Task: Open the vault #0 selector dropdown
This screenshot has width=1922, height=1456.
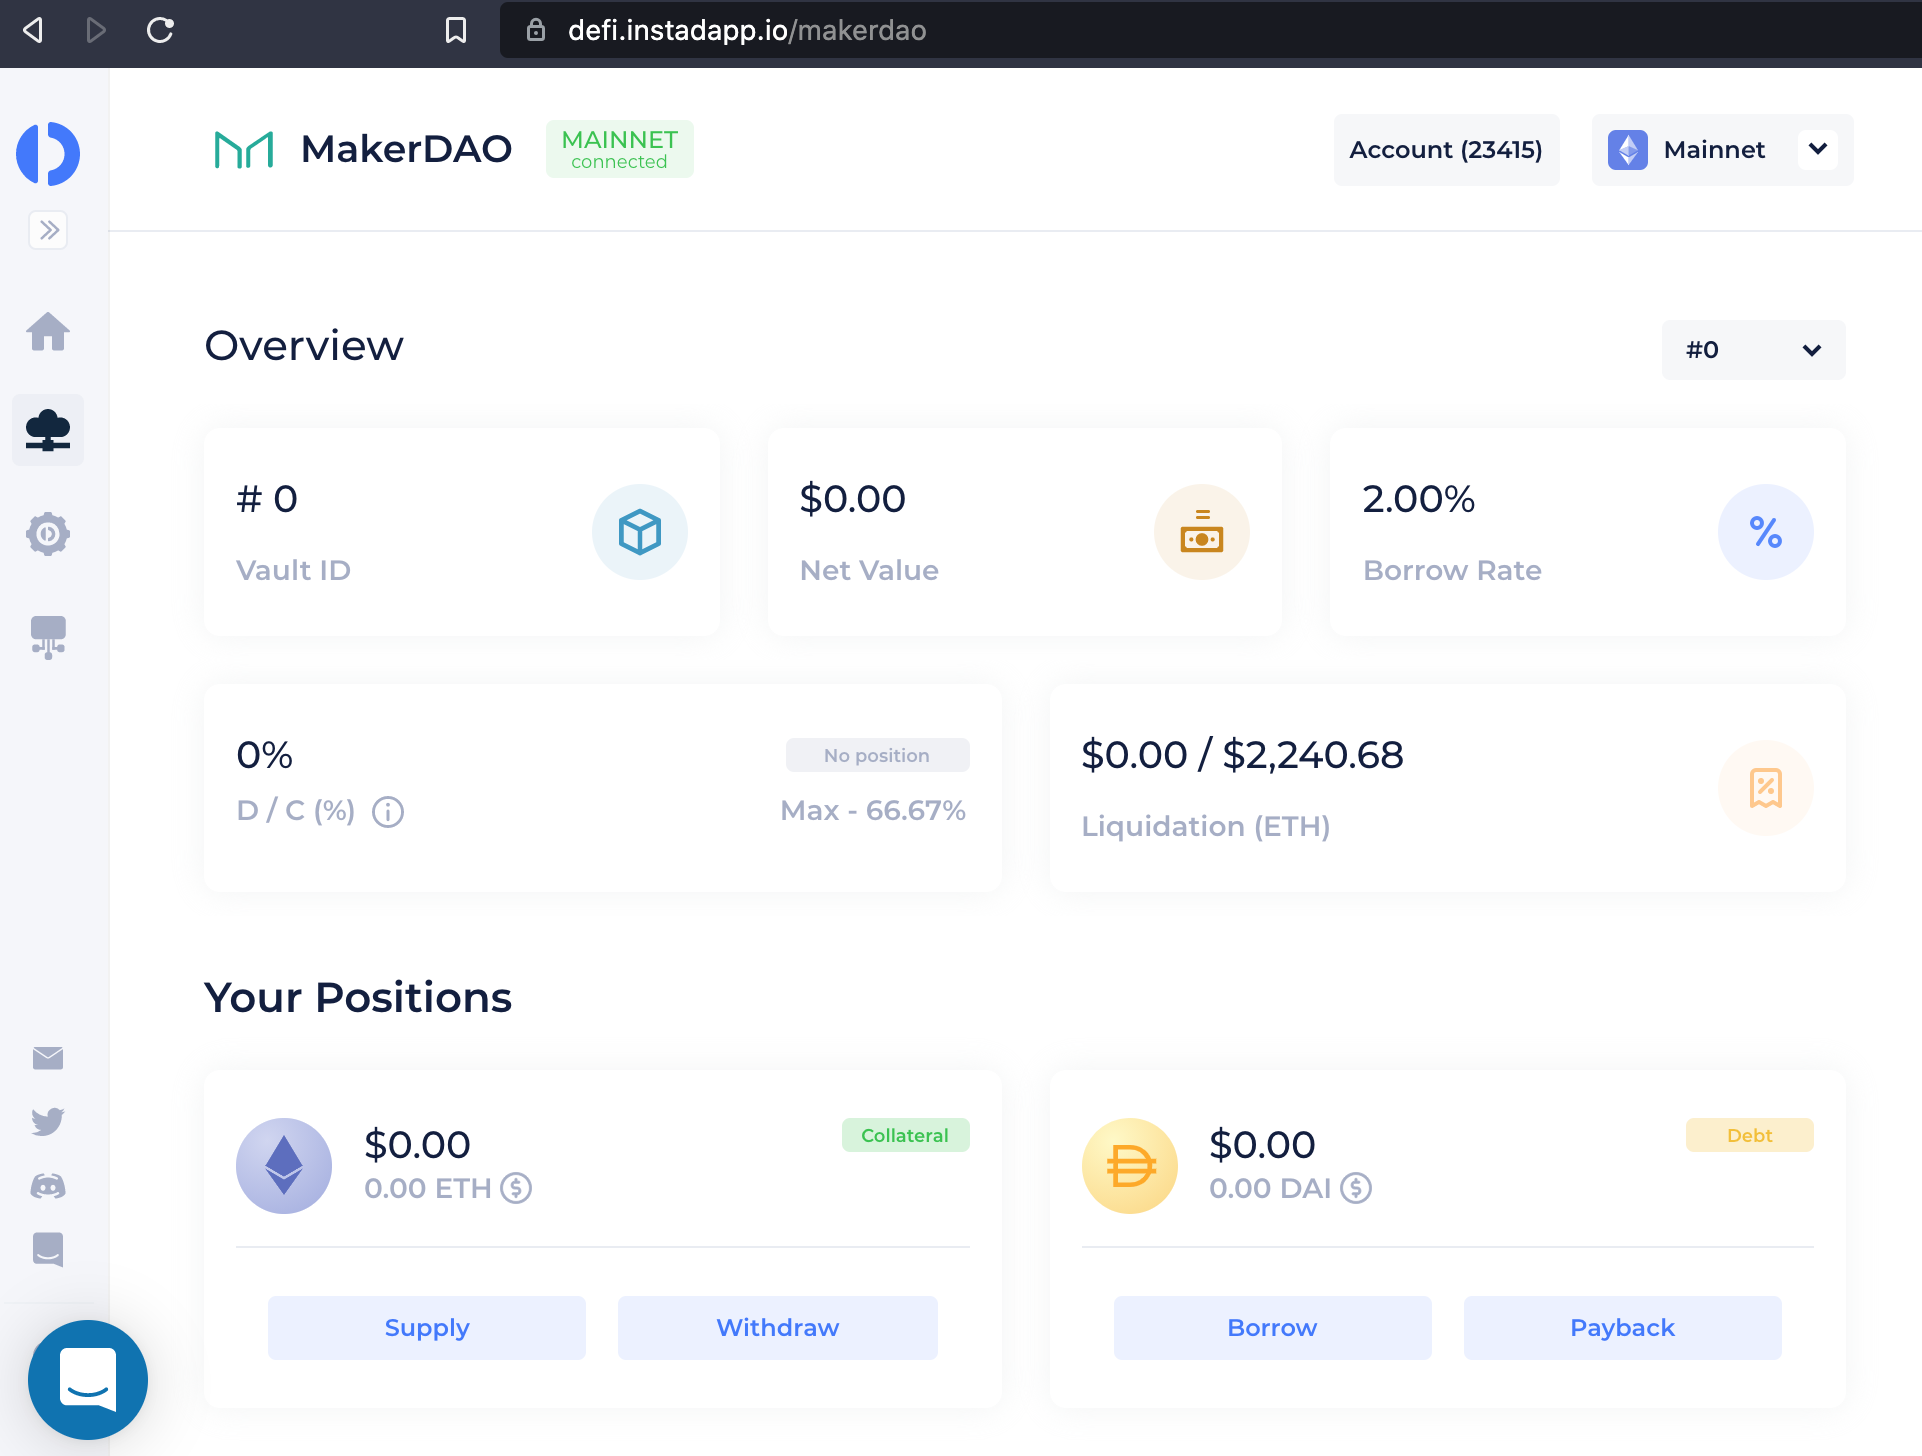Action: point(1753,350)
